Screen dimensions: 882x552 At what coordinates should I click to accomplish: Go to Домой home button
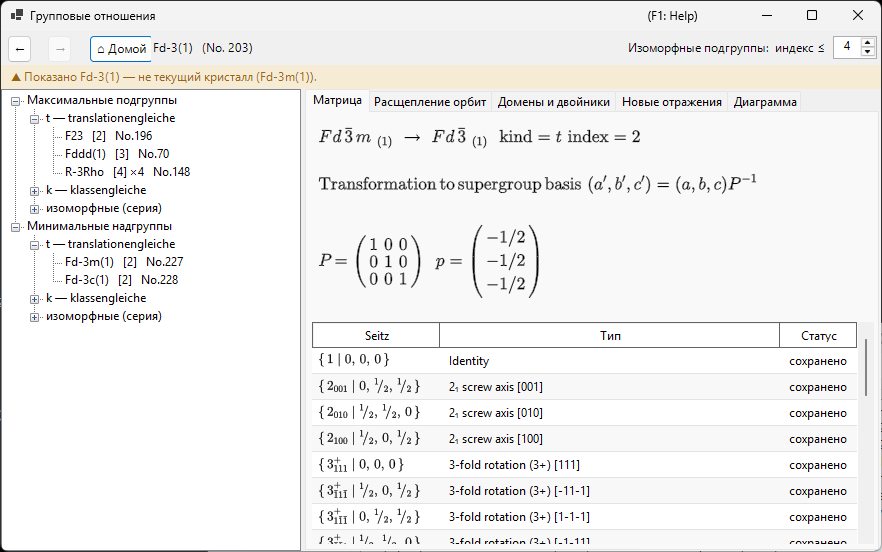click(x=121, y=50)
